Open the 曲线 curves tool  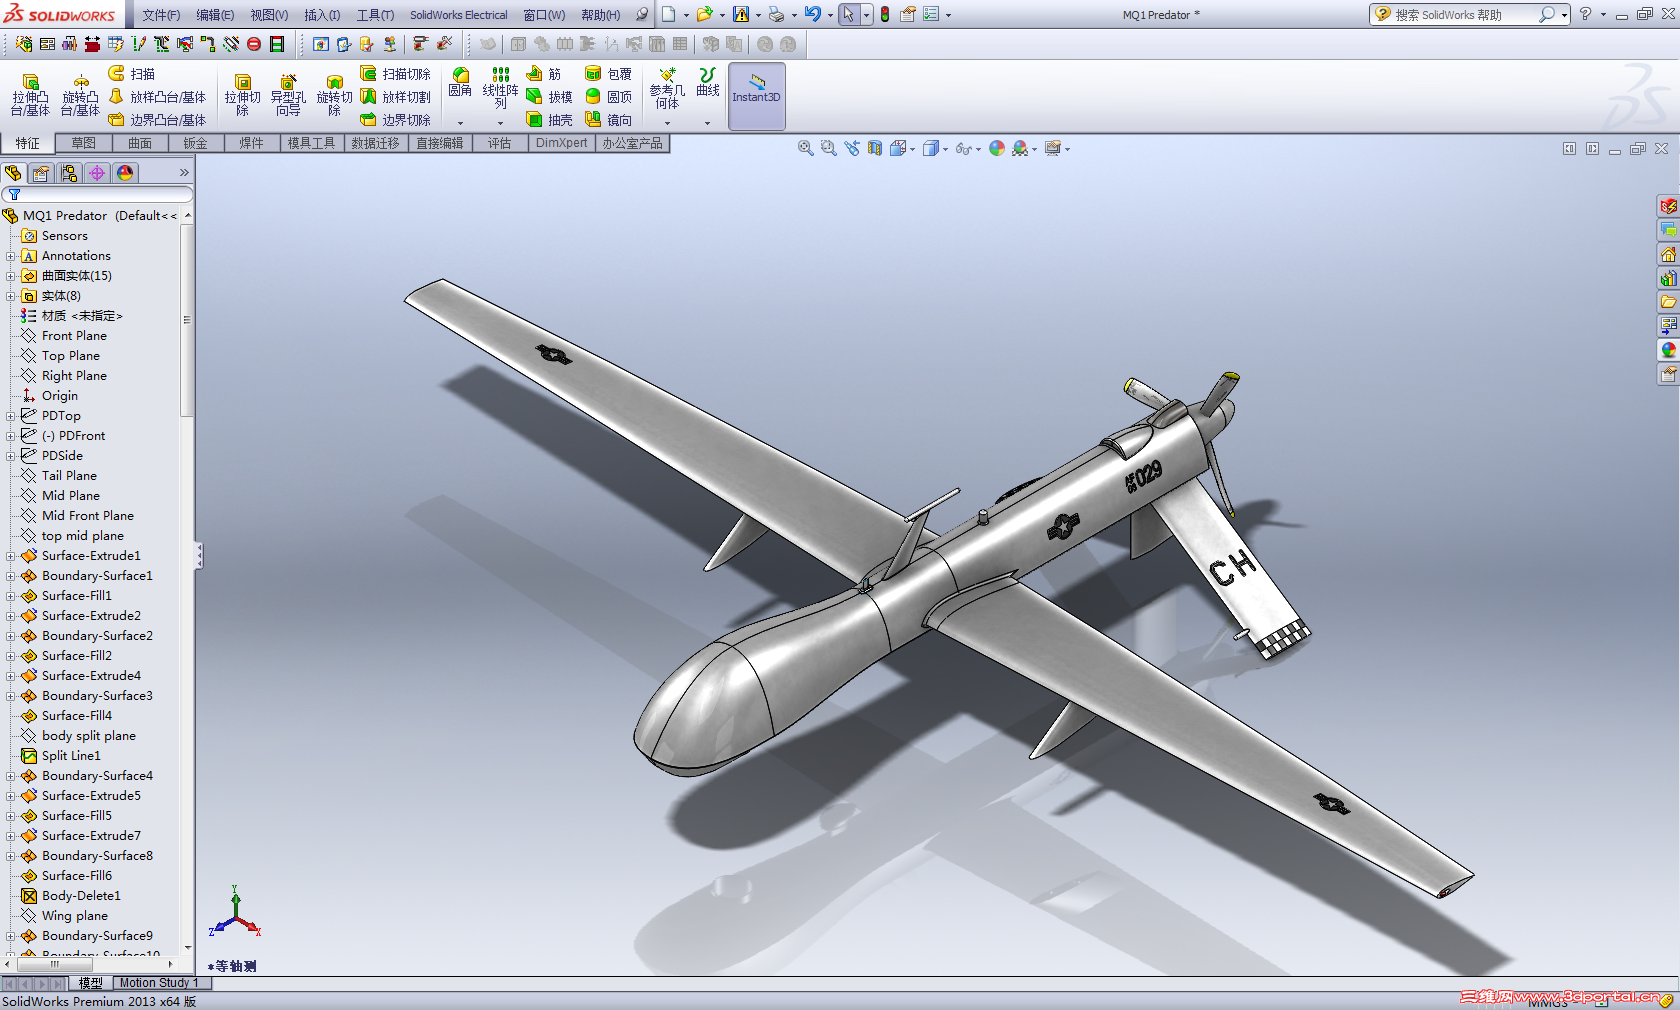[708, 83]
